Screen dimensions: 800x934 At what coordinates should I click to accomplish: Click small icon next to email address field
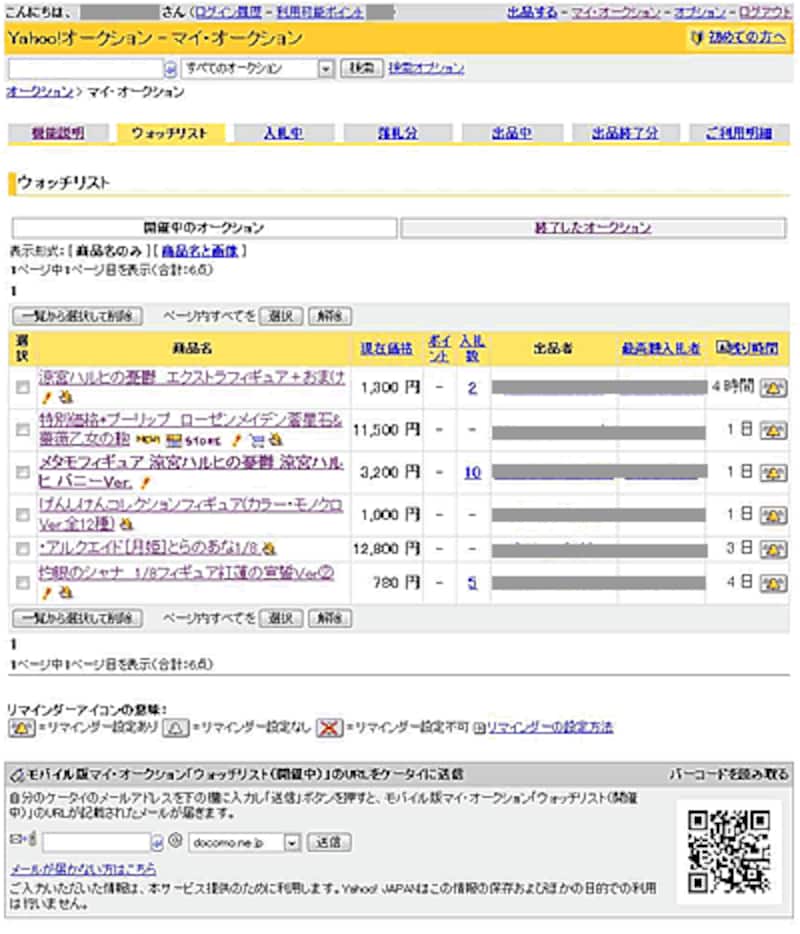point(157,843)
